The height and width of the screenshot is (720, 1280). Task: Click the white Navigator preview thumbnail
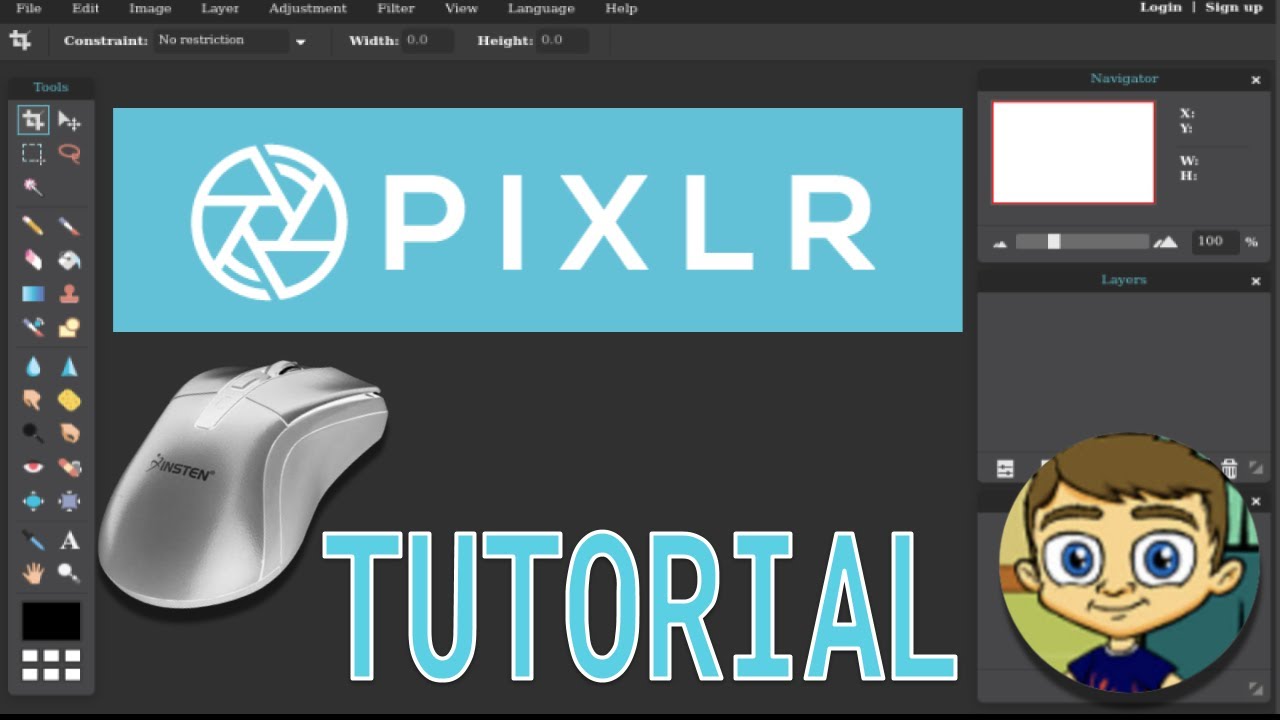coord(1073,153)
